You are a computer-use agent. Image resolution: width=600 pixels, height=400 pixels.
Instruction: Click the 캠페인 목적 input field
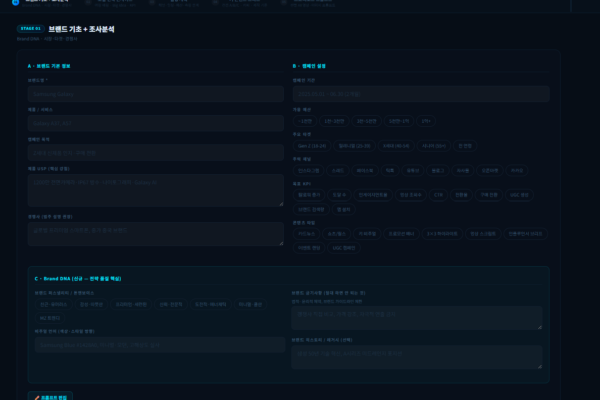[x=156, y=153]
